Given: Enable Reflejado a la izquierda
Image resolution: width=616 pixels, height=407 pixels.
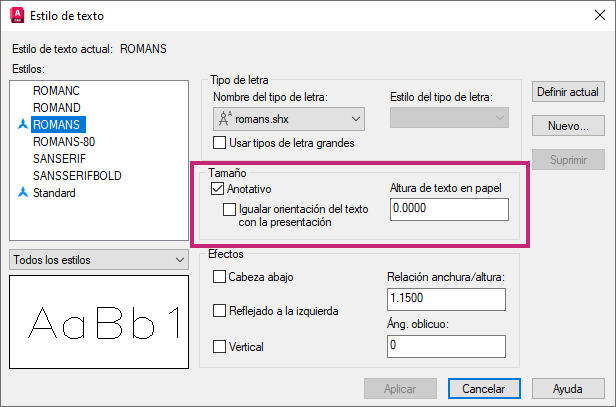Looking at the screenshot, I should pos(220,311).
